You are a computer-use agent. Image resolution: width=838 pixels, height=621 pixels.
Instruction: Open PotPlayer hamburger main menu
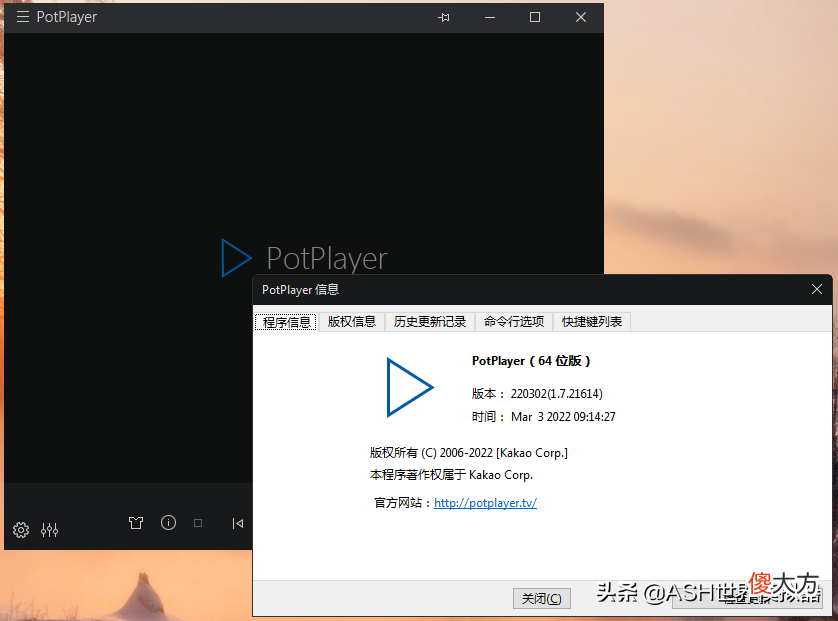point(22,17)
